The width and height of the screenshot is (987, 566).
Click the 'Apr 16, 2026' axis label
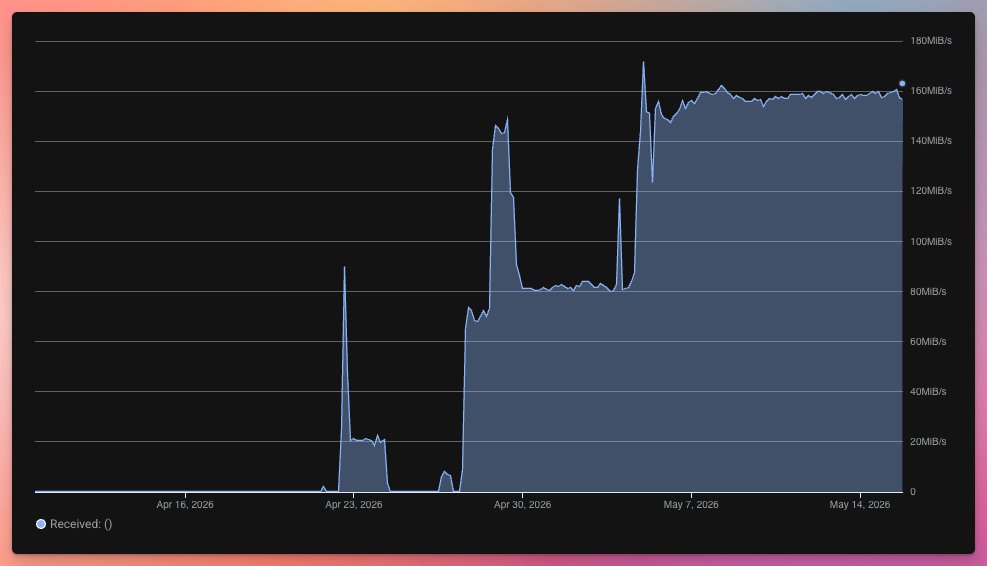(185, 504)
